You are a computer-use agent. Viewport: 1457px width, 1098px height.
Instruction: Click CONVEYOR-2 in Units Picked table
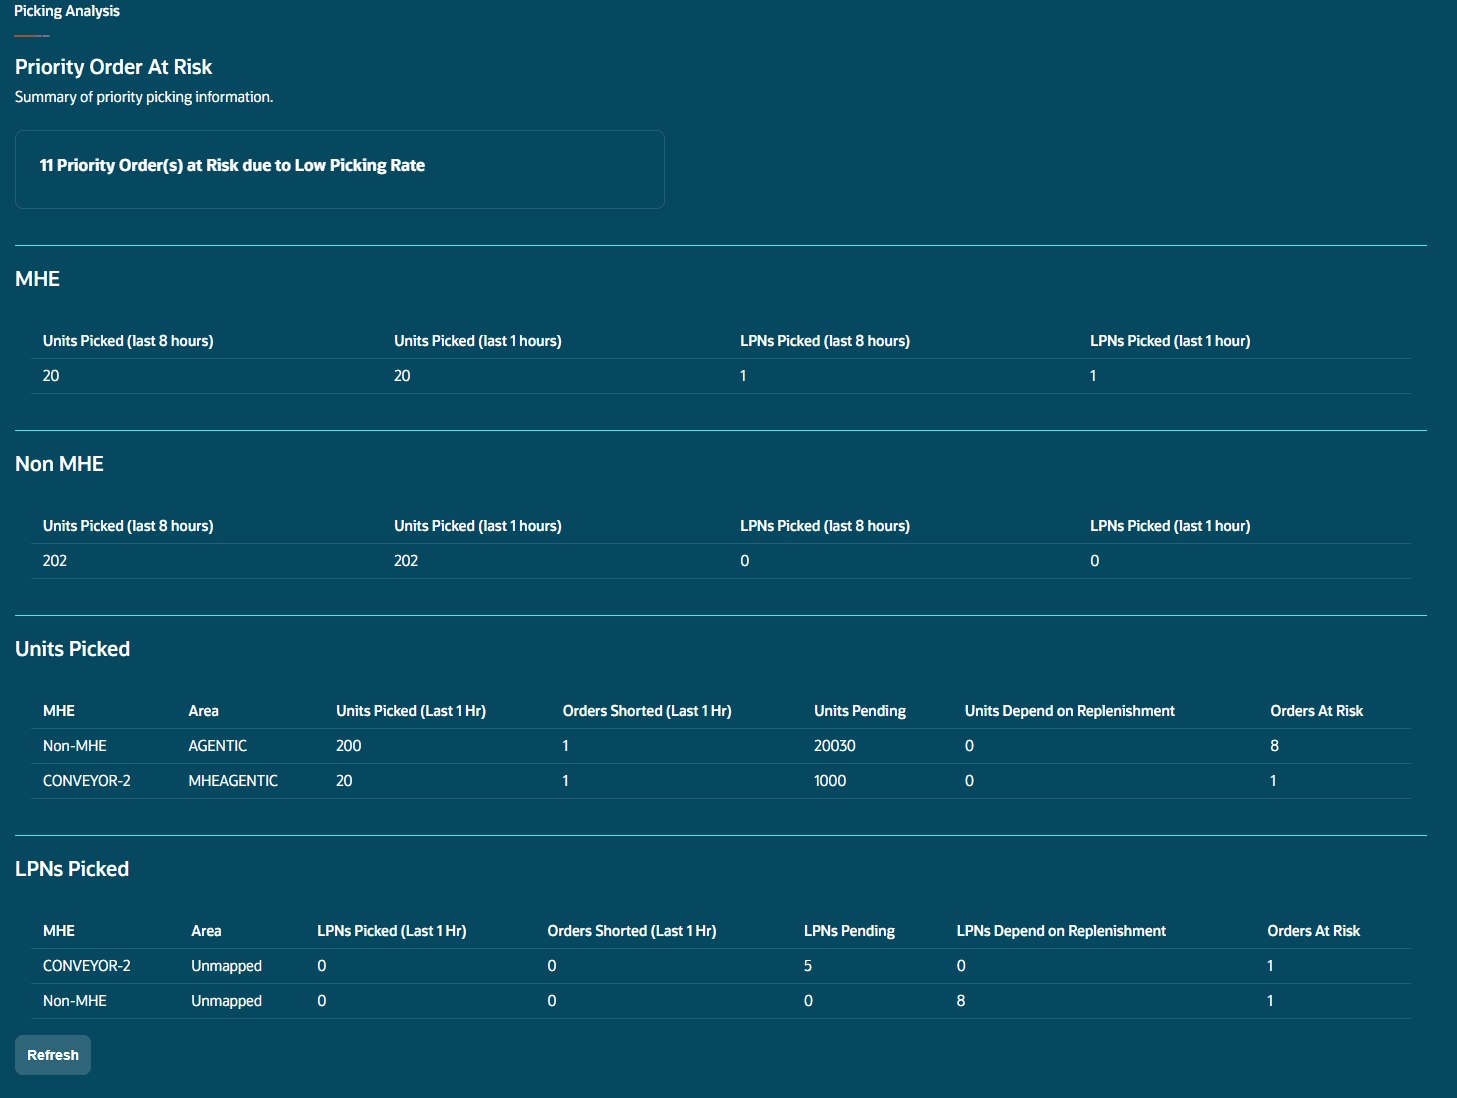(x=87, y=781)
